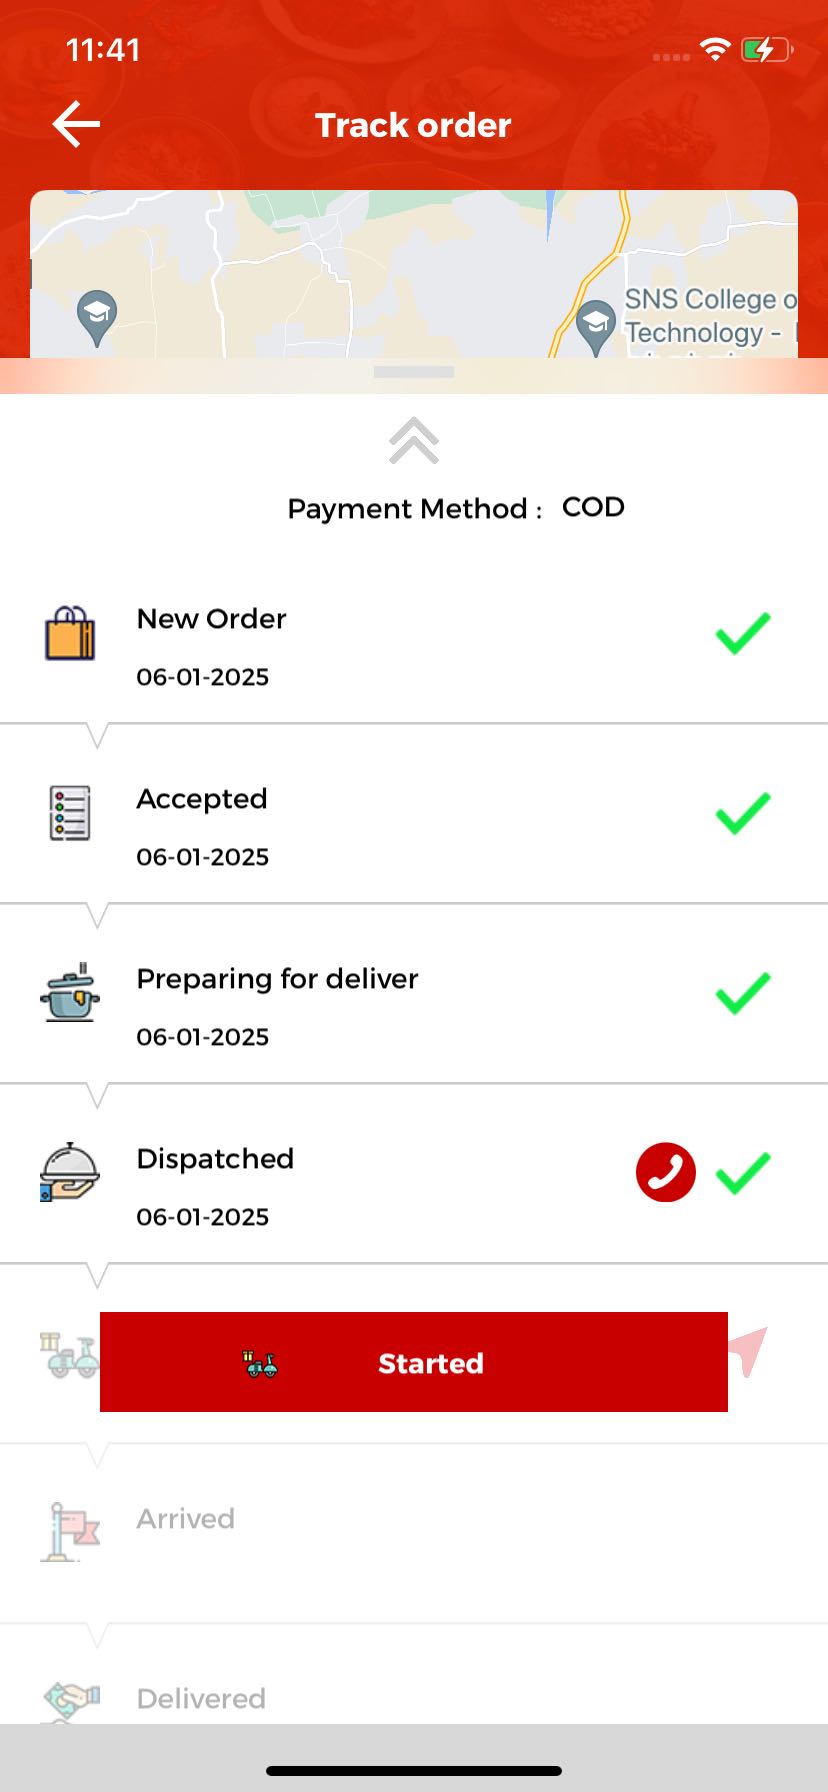Tap the Arrived flag icon
Screen dimensions: 828x1792
tap(70, 1532)
